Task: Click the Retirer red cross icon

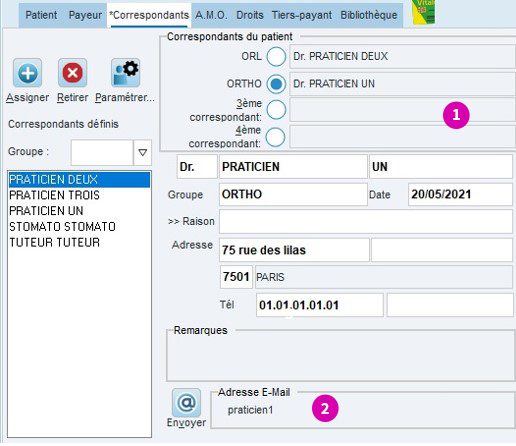Action: tap(72, 73)
